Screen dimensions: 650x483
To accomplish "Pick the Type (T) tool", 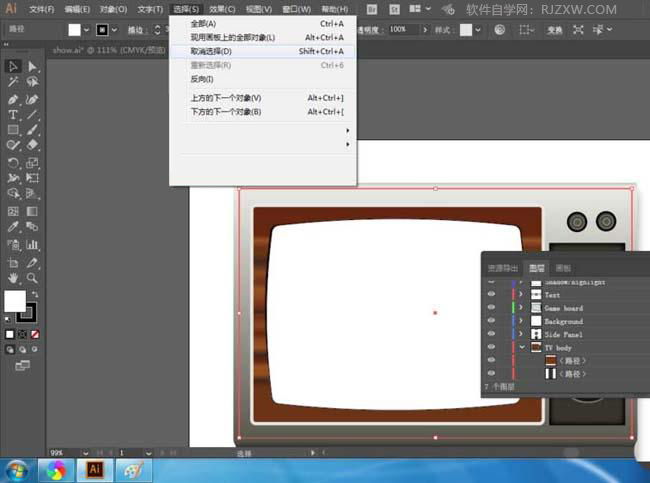I will click(x=13, y=115).
